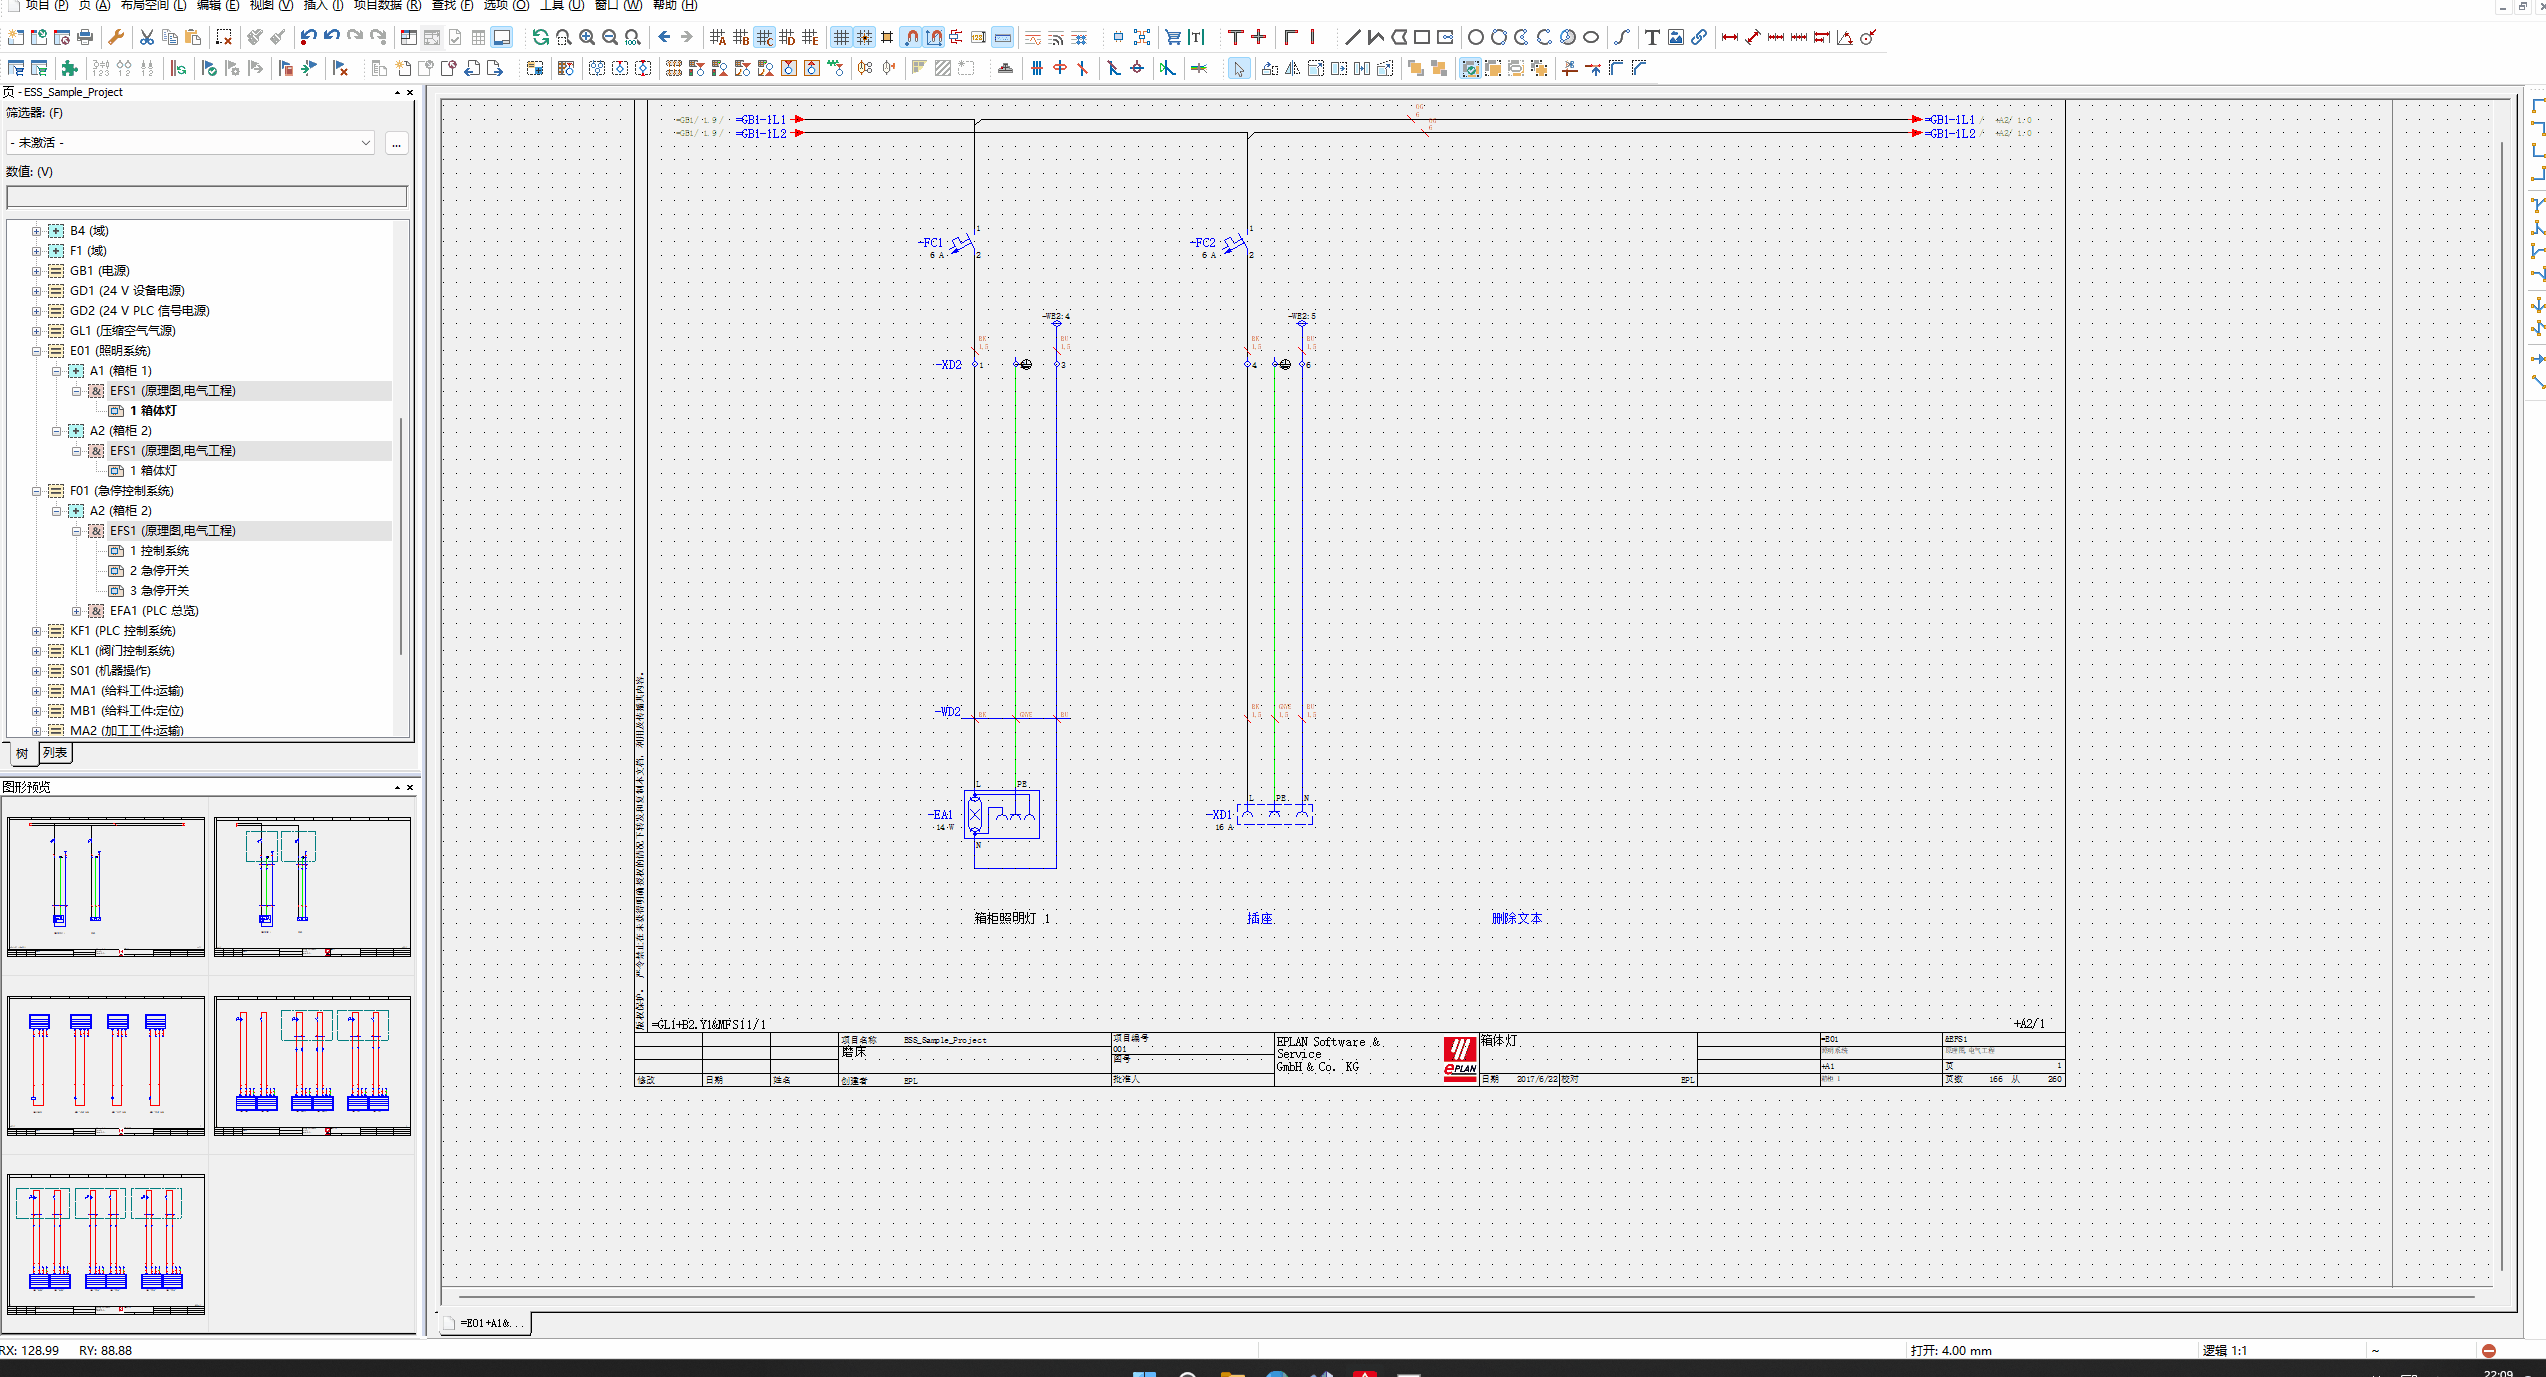2546x1377 pixels.
Task: Select the ellipse drawing tool
Action: (x=1591, y=38)
